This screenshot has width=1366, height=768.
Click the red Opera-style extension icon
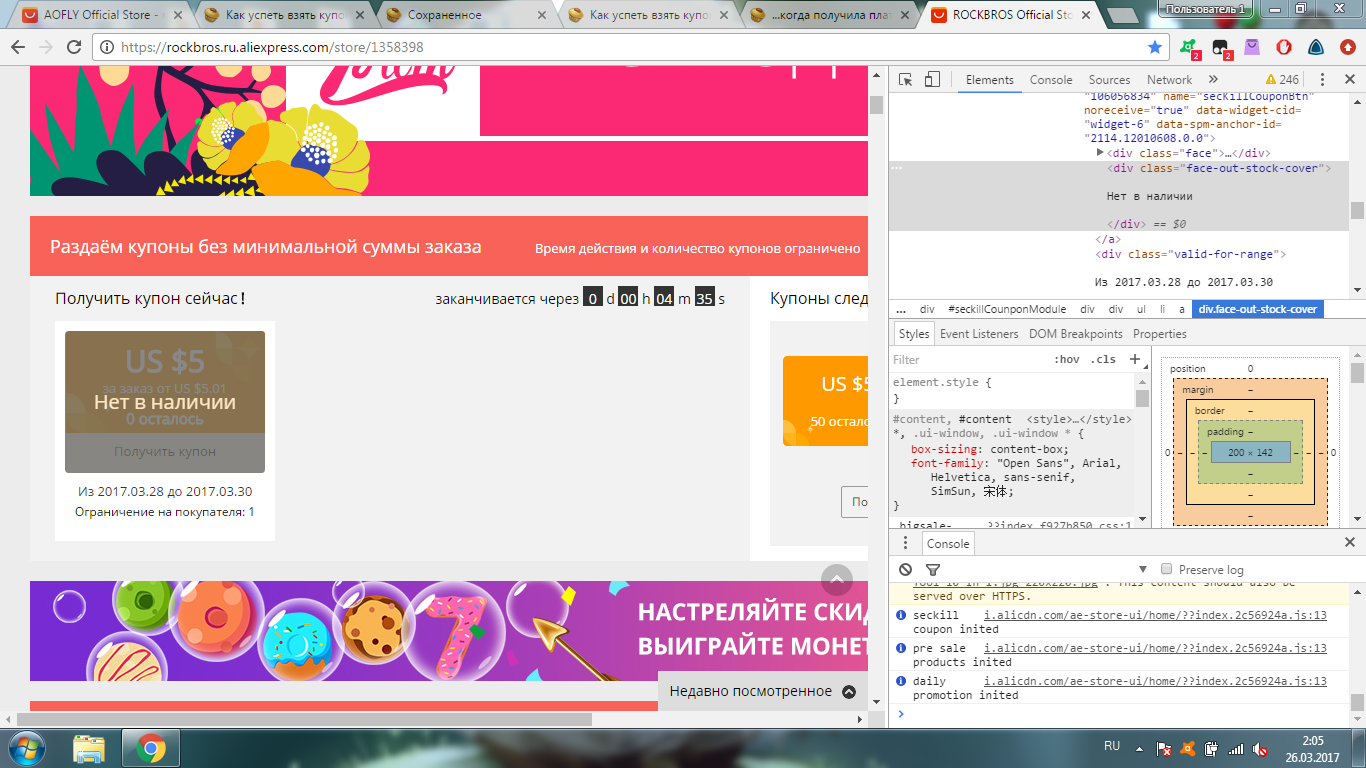click(1284, 47)
